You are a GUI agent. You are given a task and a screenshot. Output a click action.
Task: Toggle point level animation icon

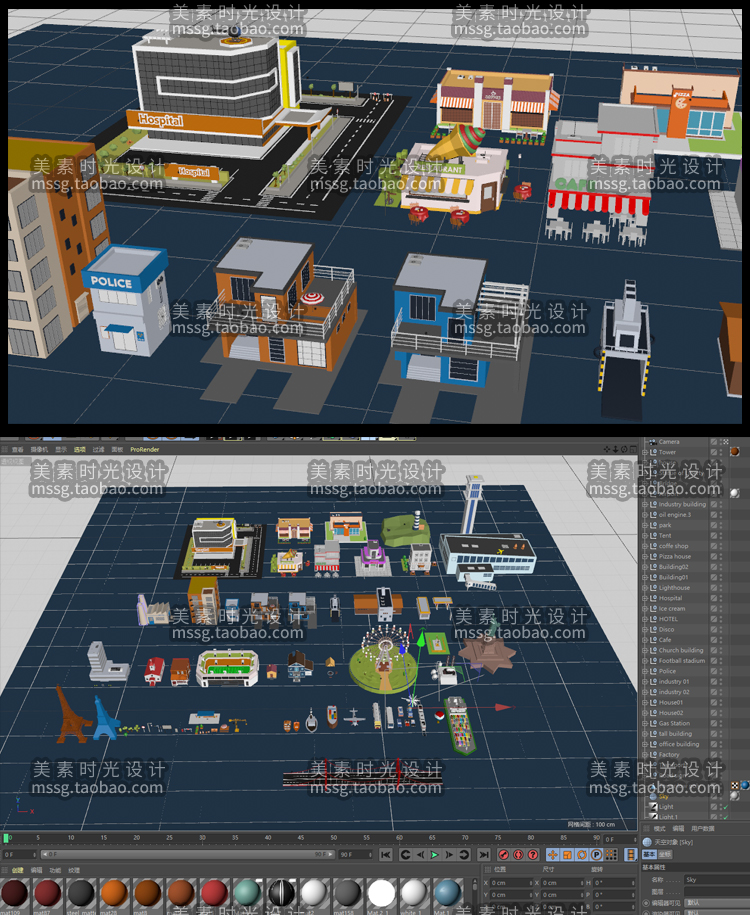(x=611, y=854)
